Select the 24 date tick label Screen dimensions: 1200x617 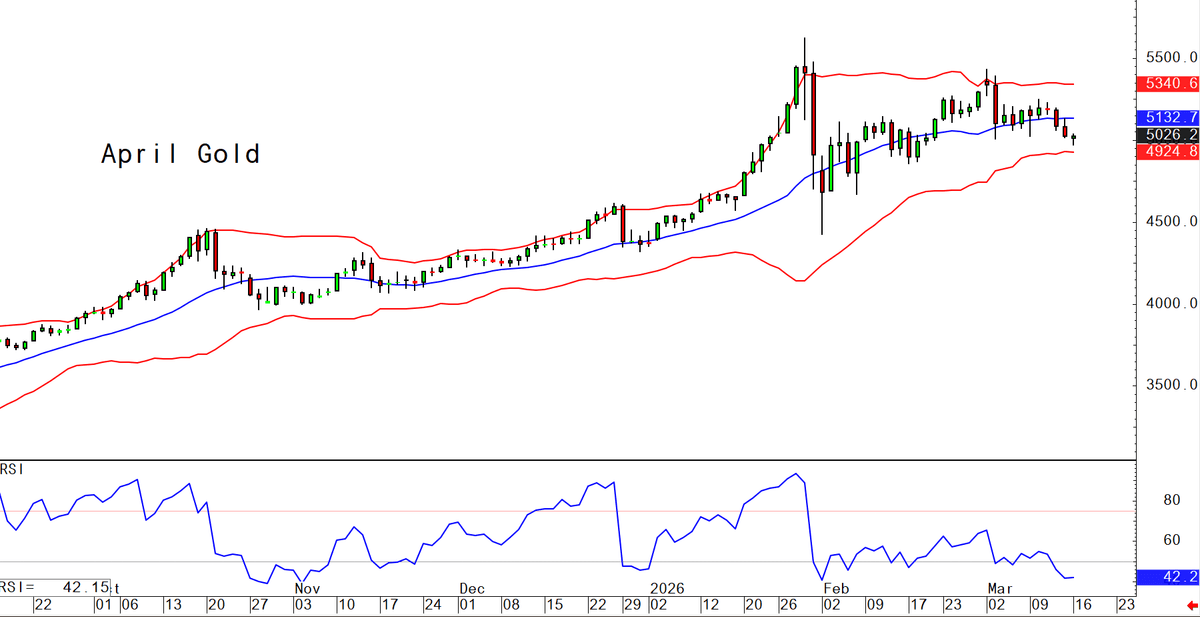pyautogui.click(x=432, y=606)
